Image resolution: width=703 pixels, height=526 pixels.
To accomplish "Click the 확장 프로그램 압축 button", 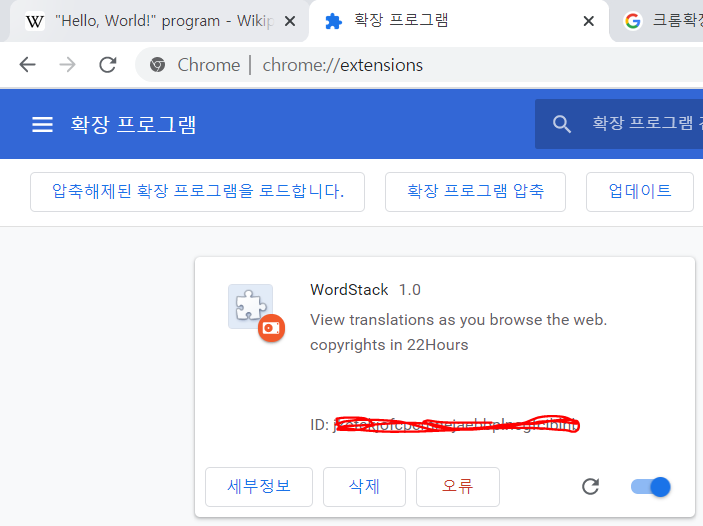I will (x=475, y=192).
